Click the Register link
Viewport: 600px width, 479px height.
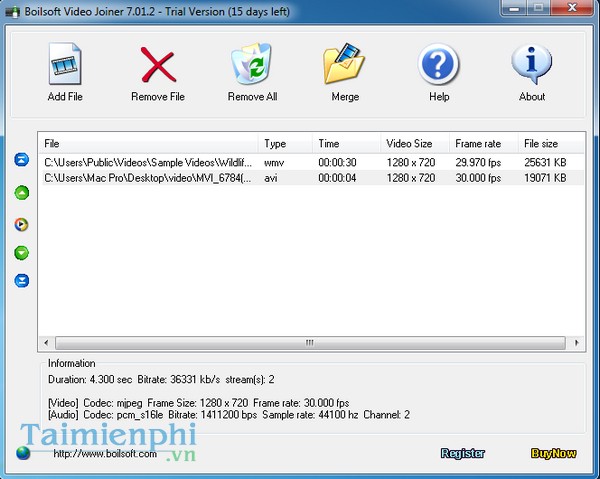463,453
